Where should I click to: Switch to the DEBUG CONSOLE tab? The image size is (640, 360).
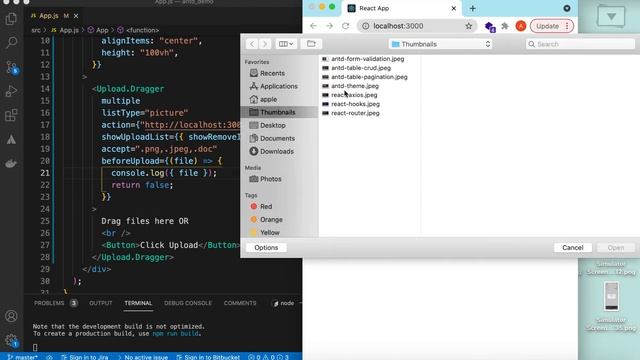click(x=188, y=303)
